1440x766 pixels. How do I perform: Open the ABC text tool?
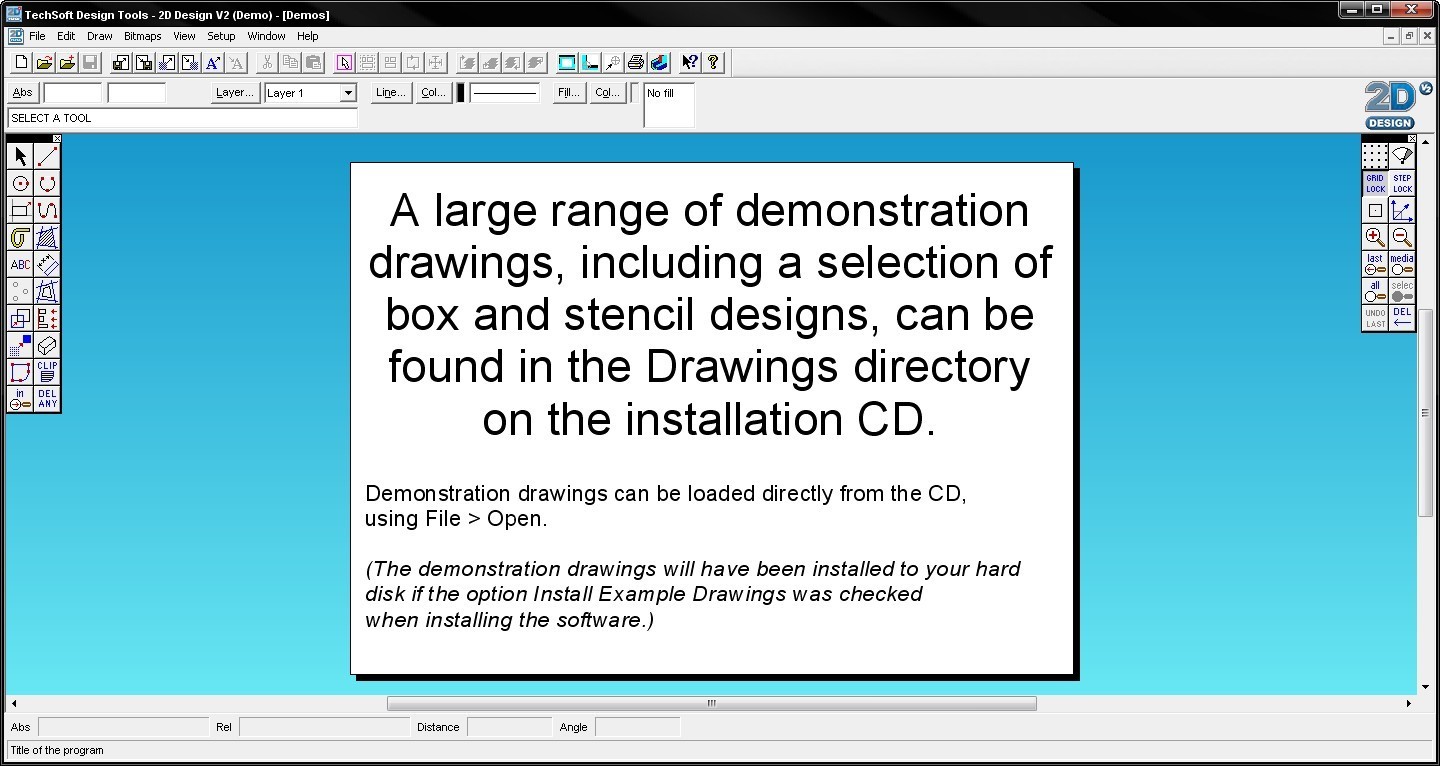tap(18, 264)
